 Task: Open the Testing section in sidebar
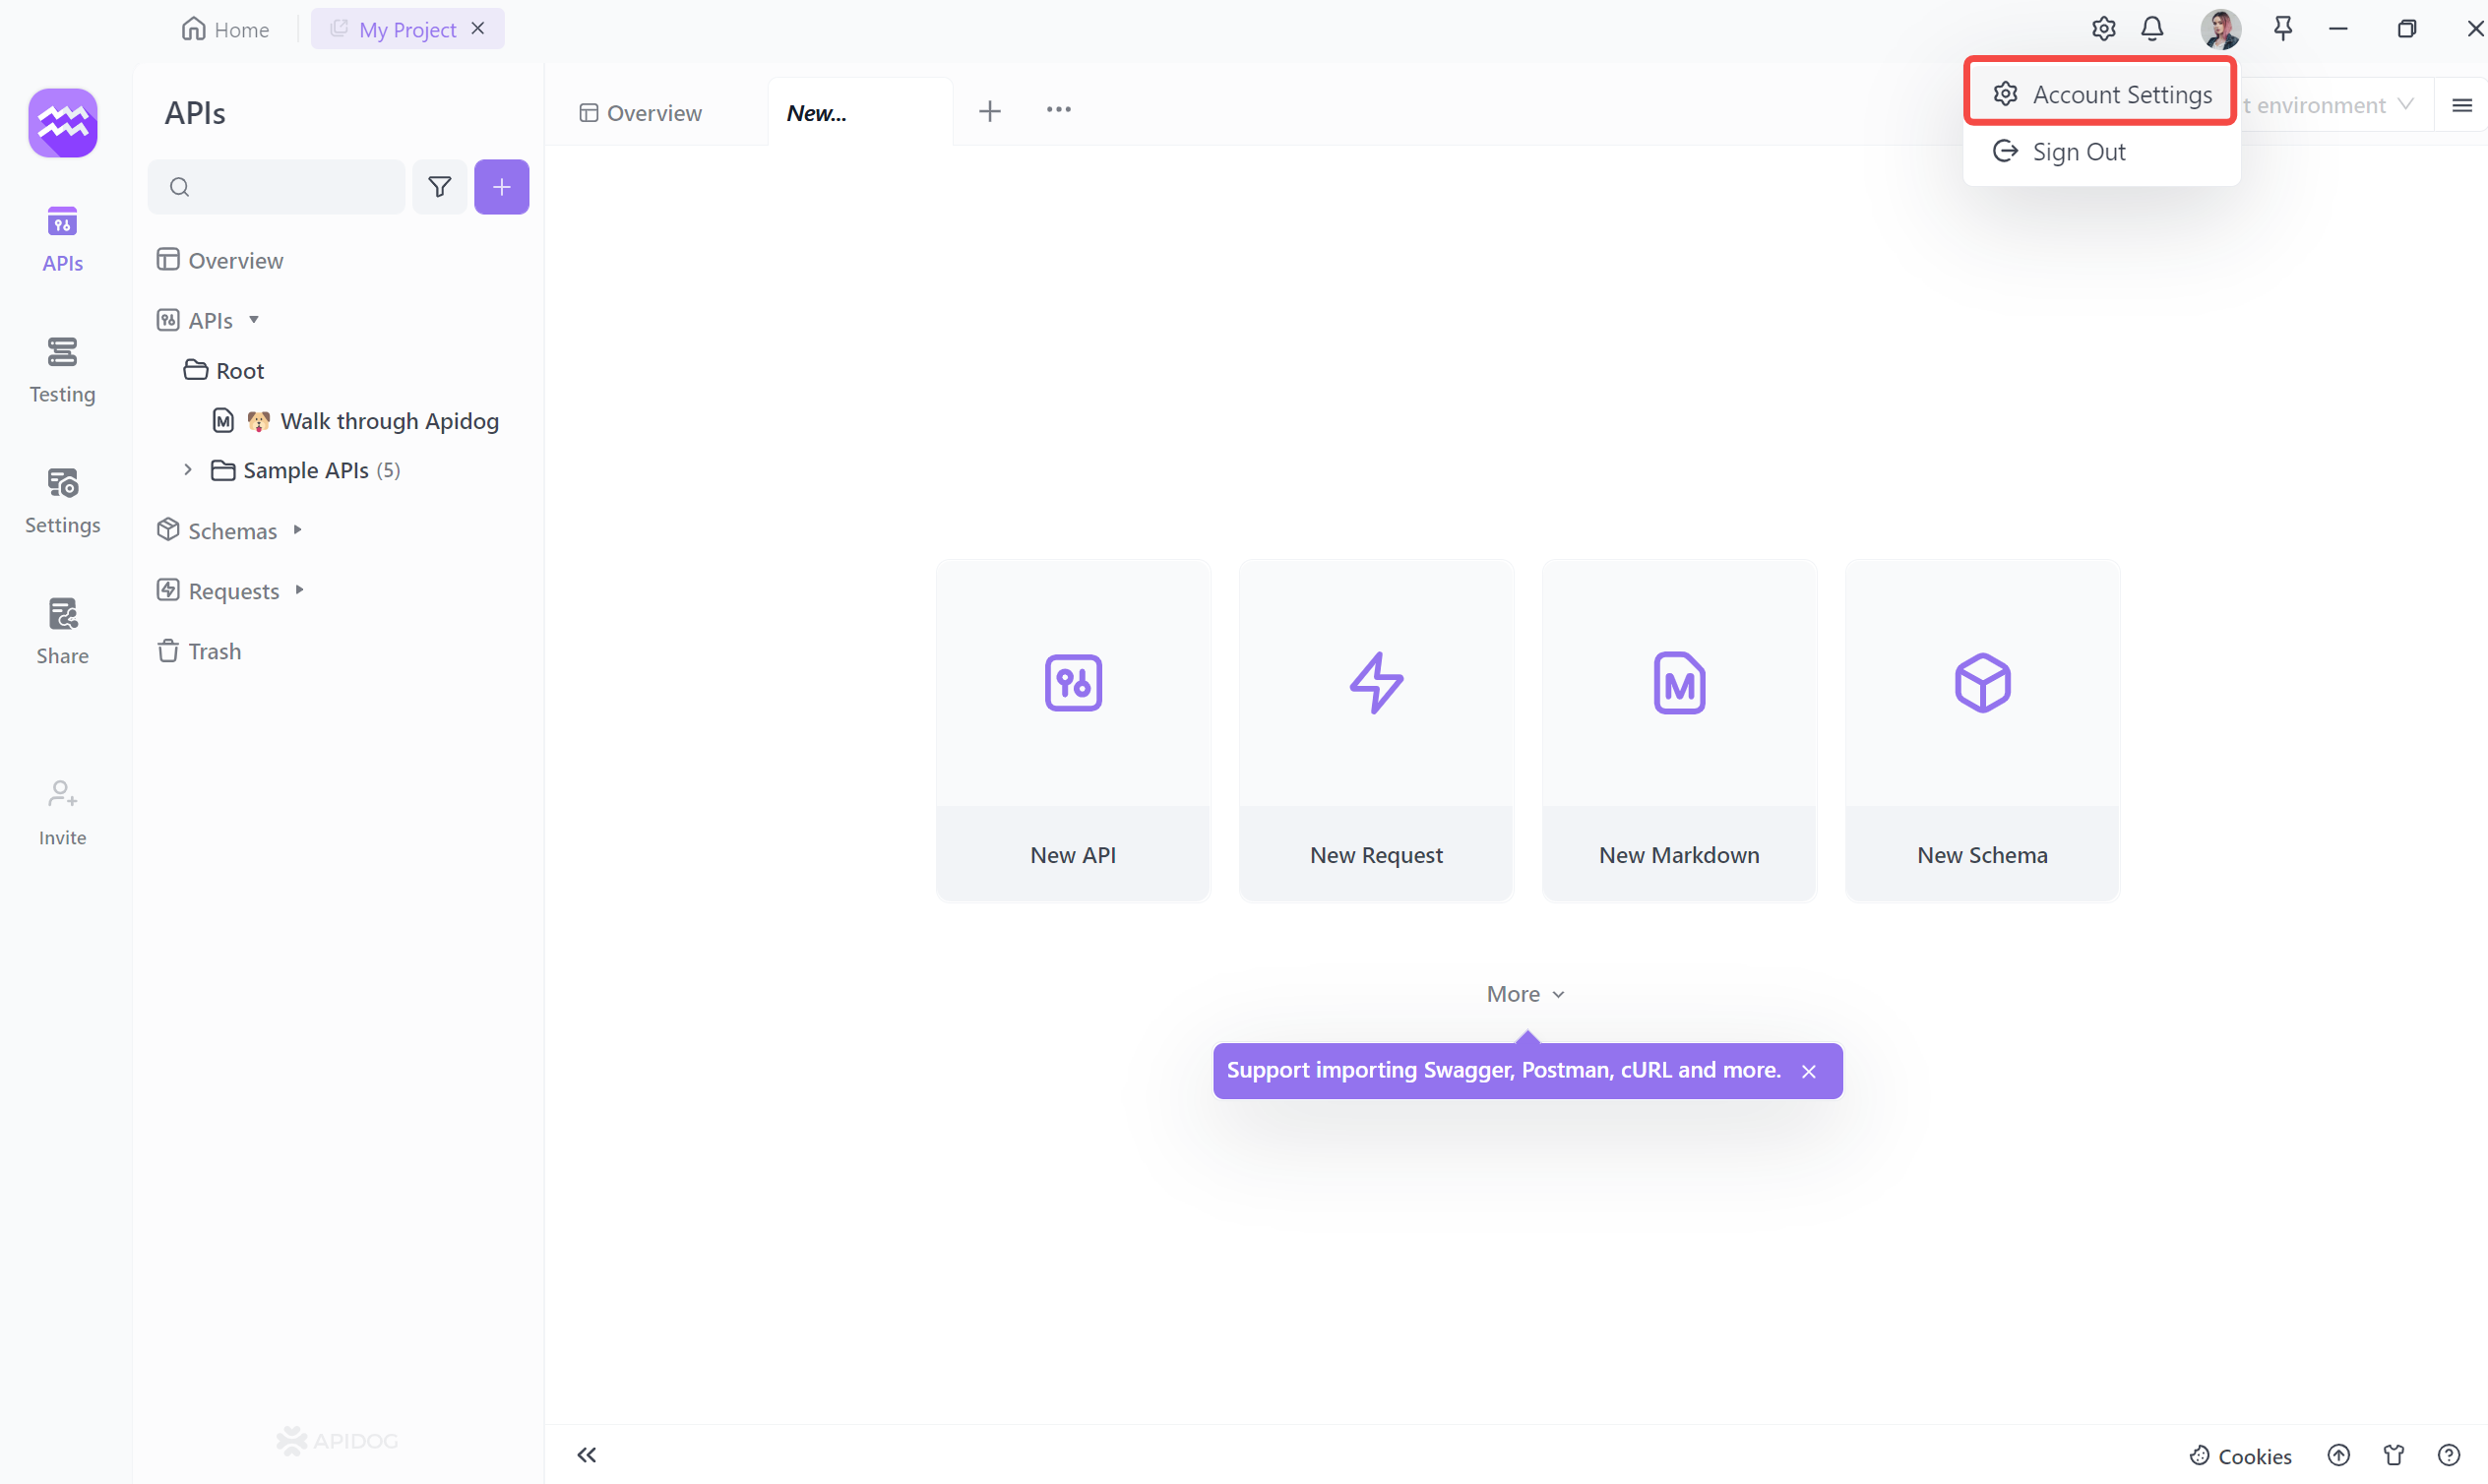click(62, 369)
